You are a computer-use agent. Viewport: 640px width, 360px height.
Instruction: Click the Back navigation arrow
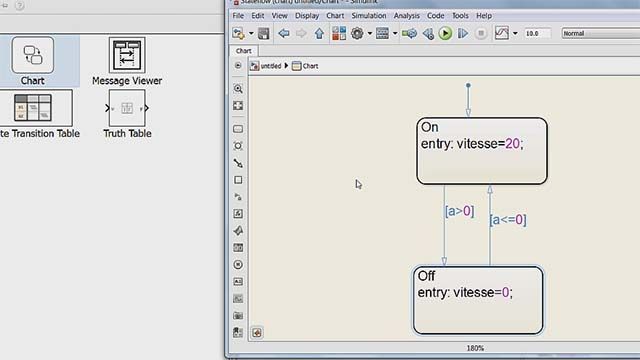284,33
